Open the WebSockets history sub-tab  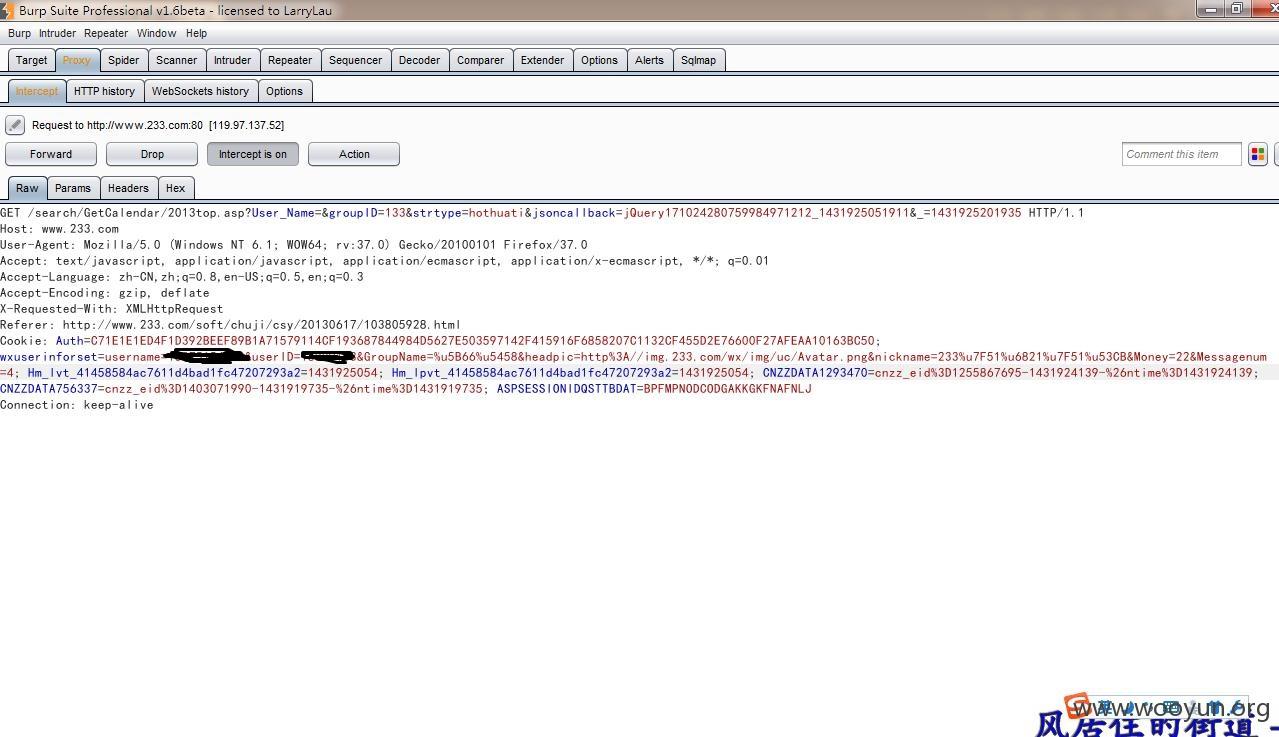point(200,91)
